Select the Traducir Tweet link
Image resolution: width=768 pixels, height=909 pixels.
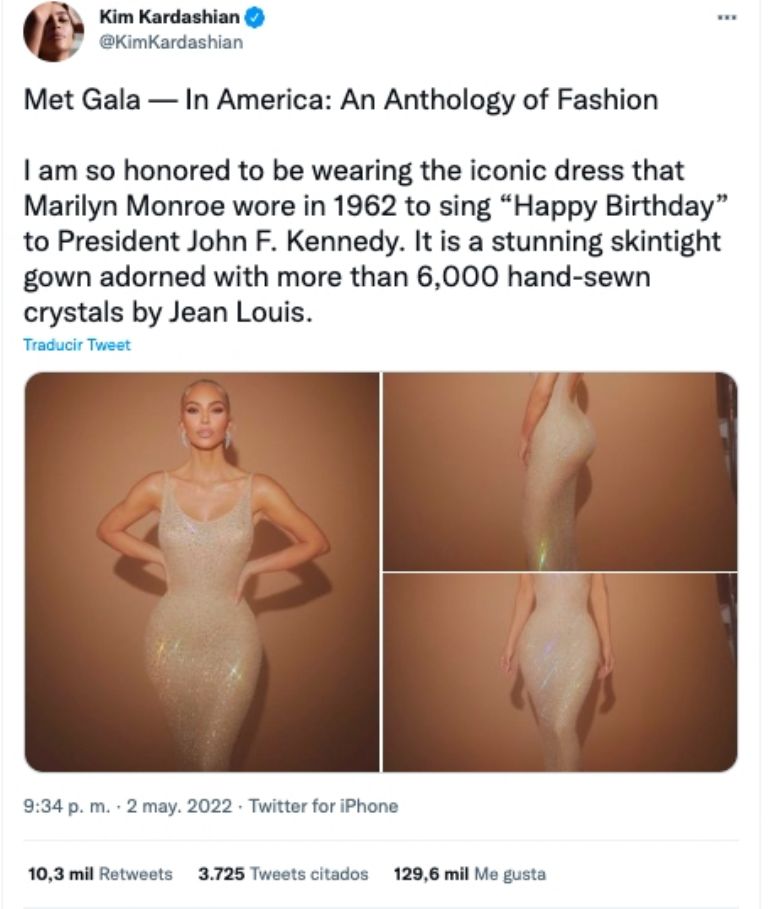[75, 343]
